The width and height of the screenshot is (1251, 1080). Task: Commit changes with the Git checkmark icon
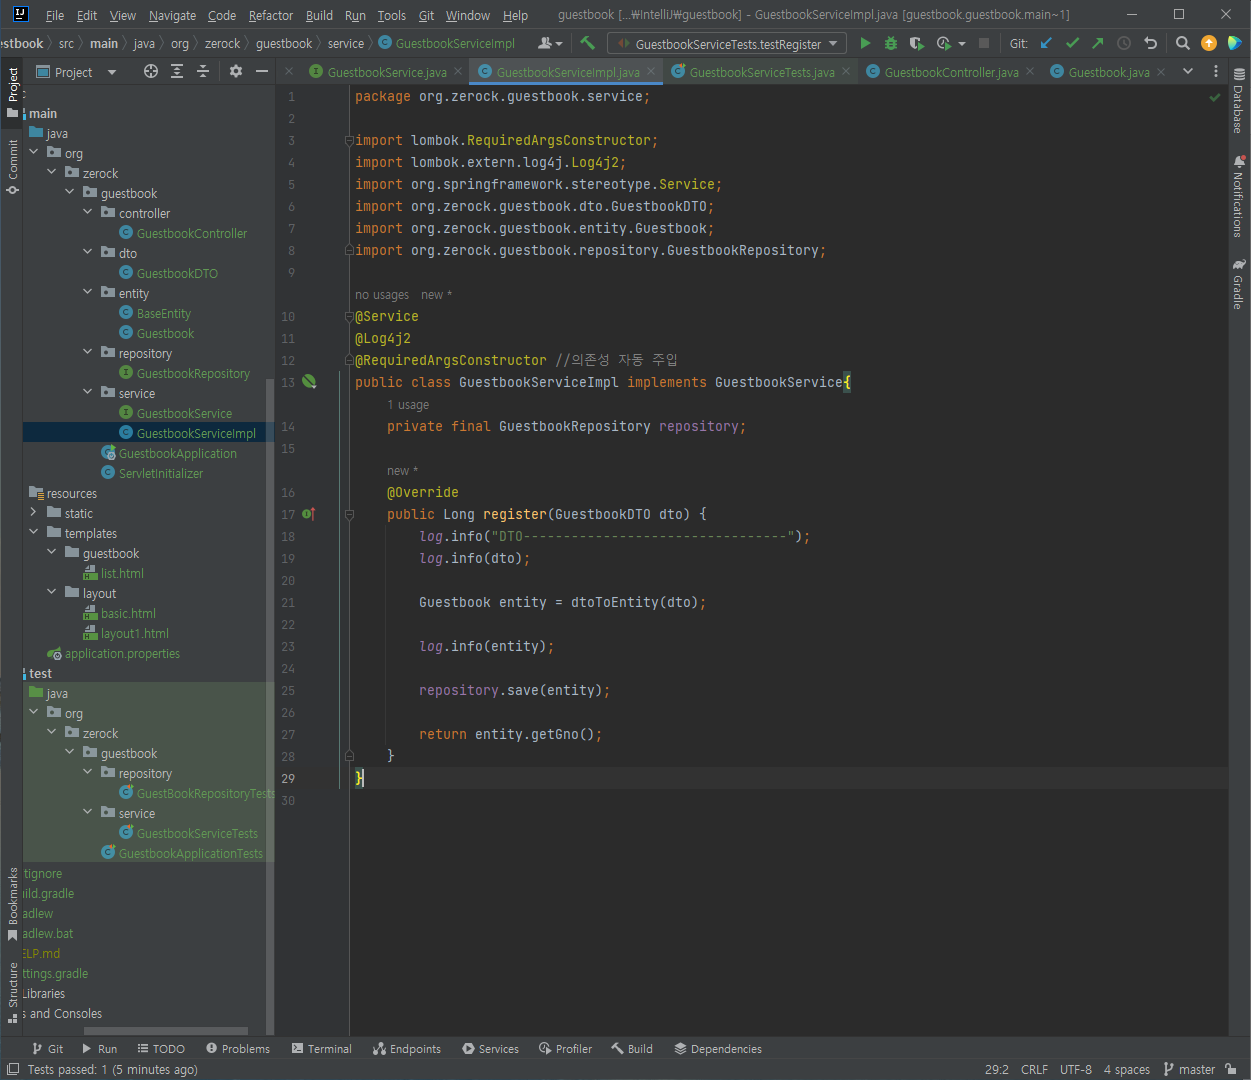tap(1072, 43)
